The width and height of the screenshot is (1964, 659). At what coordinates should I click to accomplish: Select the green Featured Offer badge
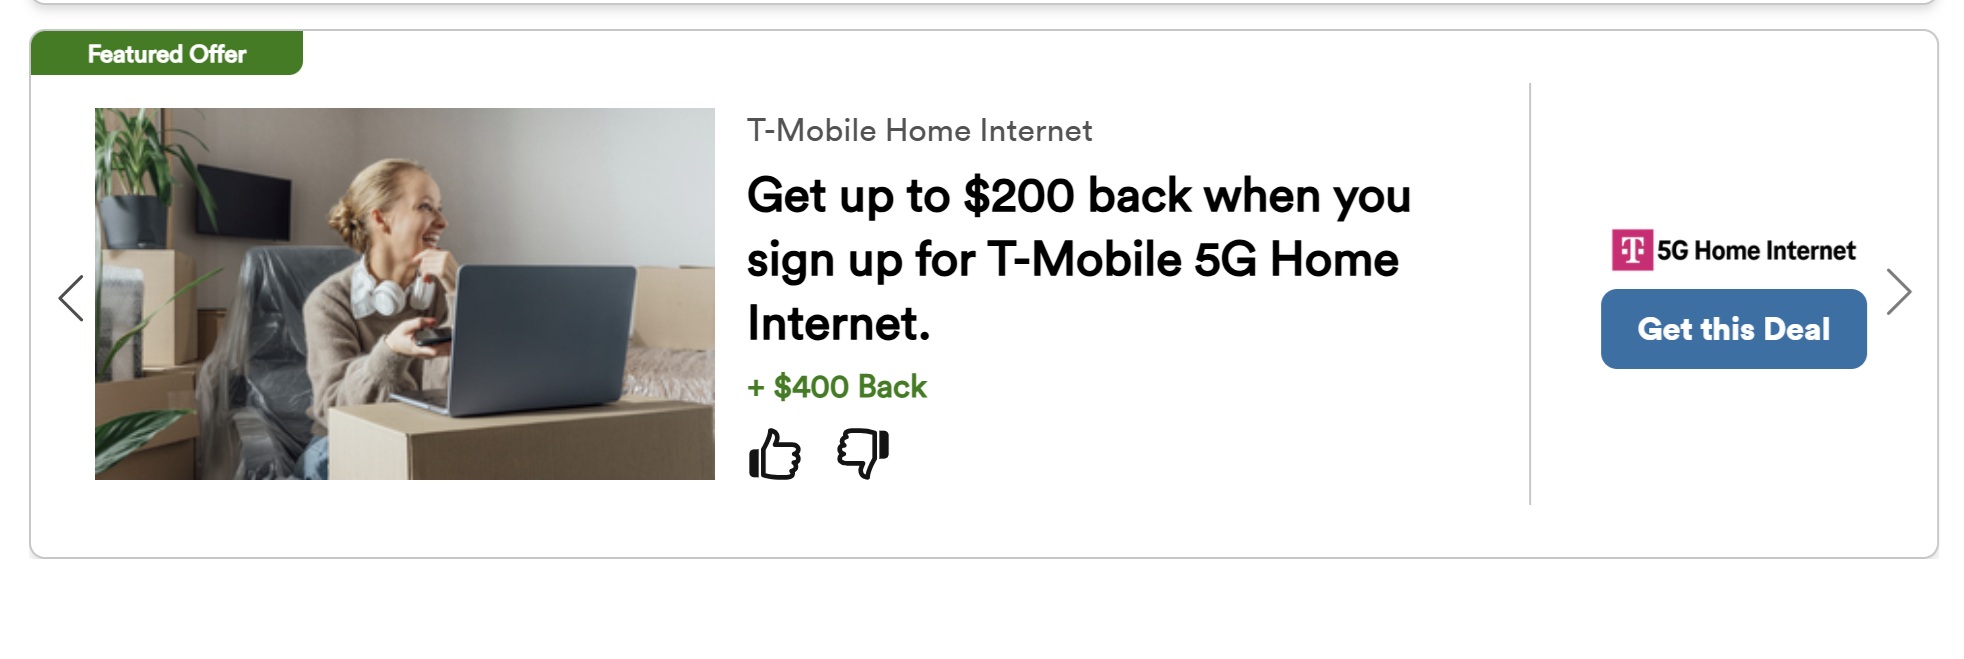pyautogui.click(x=167, y=54)
